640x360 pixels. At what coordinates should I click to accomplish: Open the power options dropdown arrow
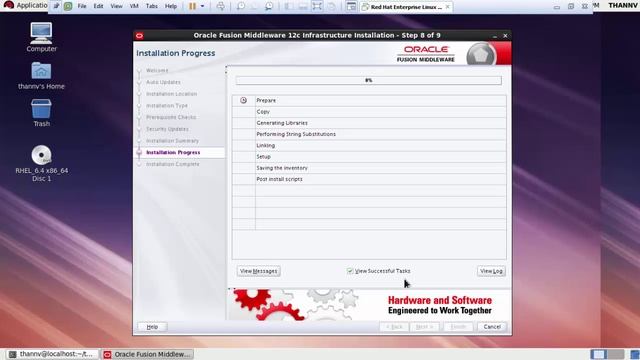click(202, 6)
